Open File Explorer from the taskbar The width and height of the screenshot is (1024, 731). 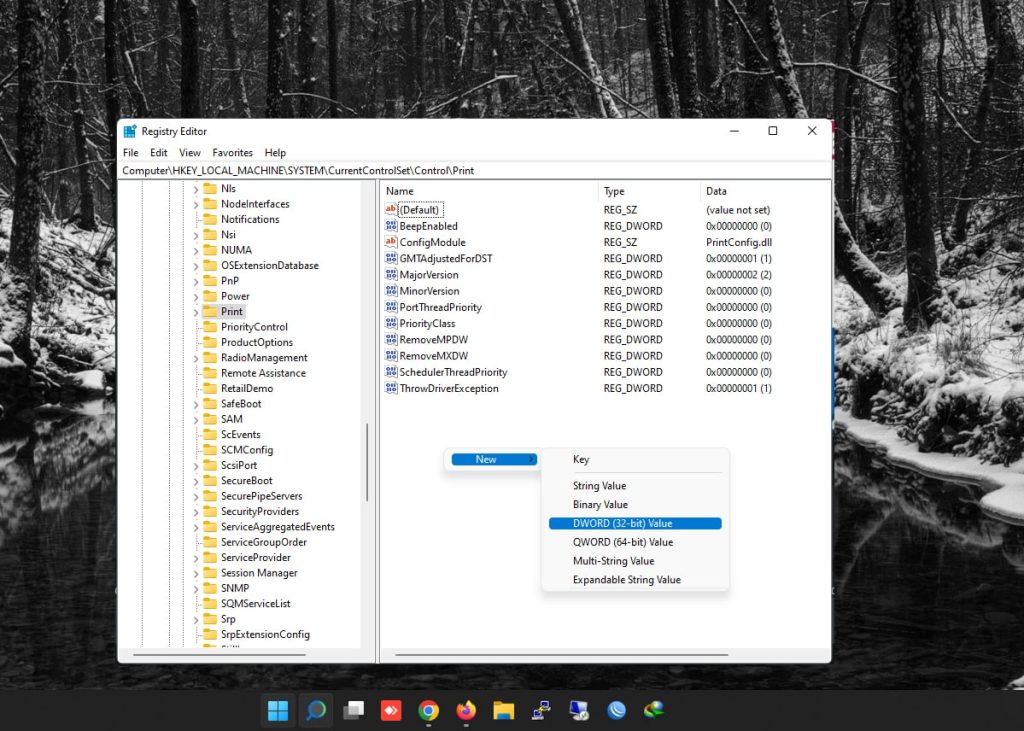[503, 710]
